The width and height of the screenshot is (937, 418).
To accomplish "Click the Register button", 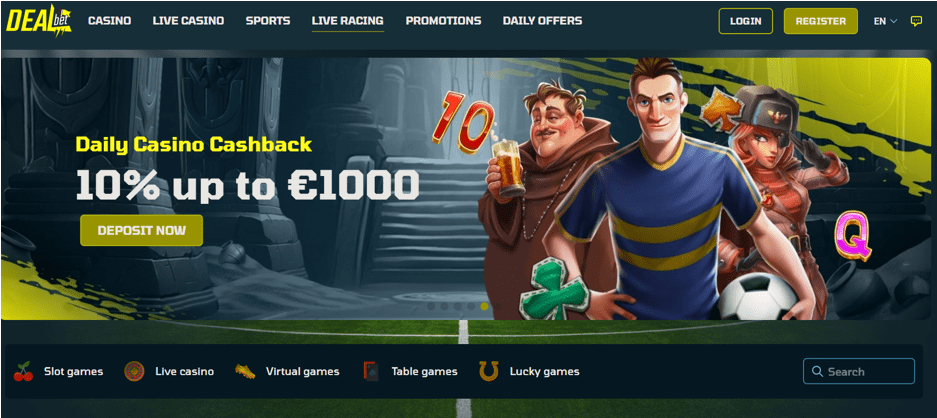I will click(x=820, y=21).
